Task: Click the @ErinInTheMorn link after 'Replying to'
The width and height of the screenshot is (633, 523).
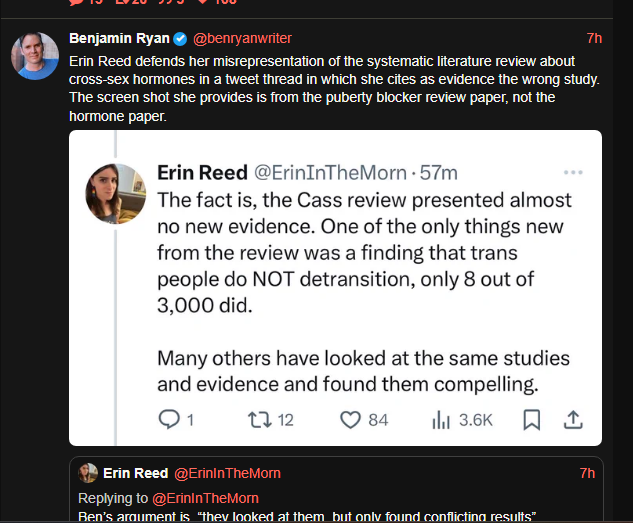Action: (x=205, y=498)
